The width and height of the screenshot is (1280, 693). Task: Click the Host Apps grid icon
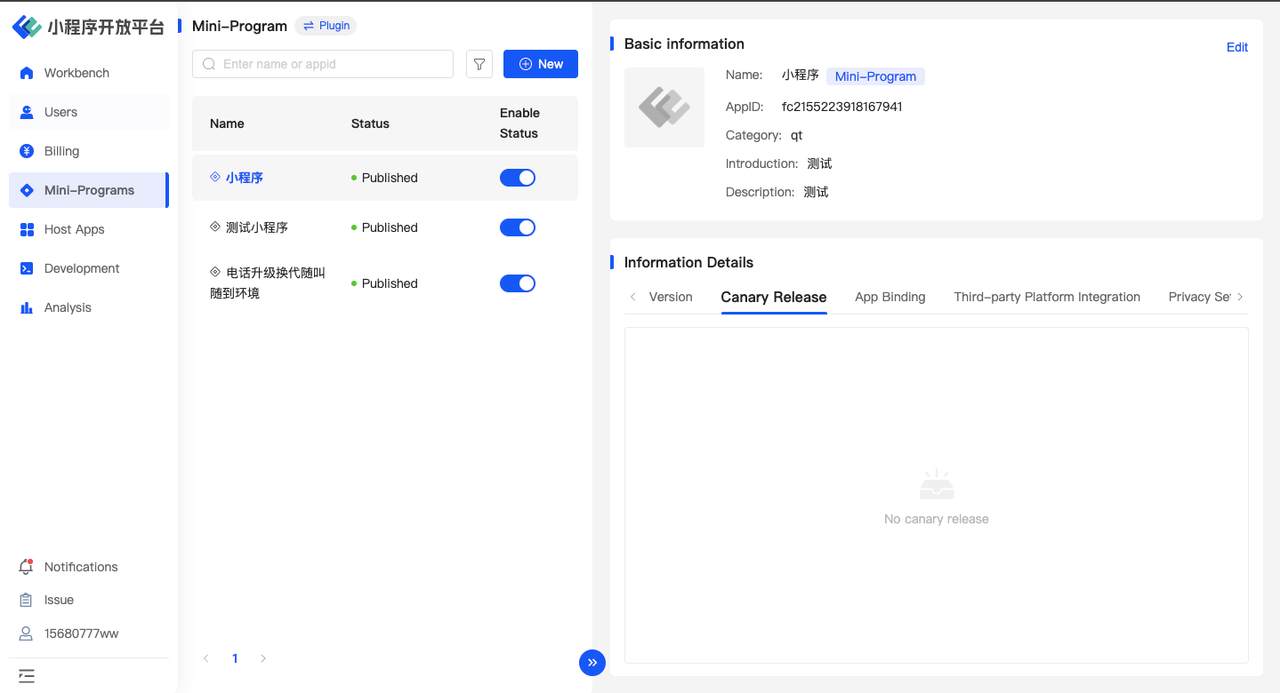26,229
